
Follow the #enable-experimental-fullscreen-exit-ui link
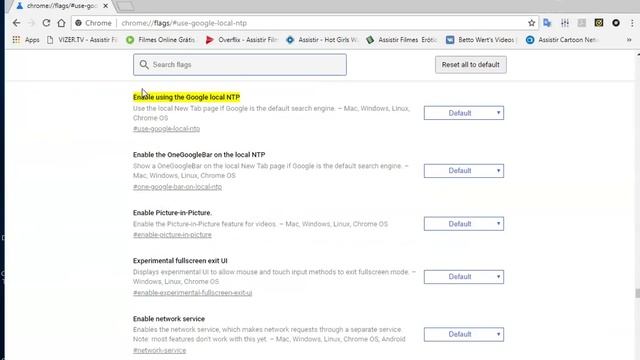tap(192, 293)
